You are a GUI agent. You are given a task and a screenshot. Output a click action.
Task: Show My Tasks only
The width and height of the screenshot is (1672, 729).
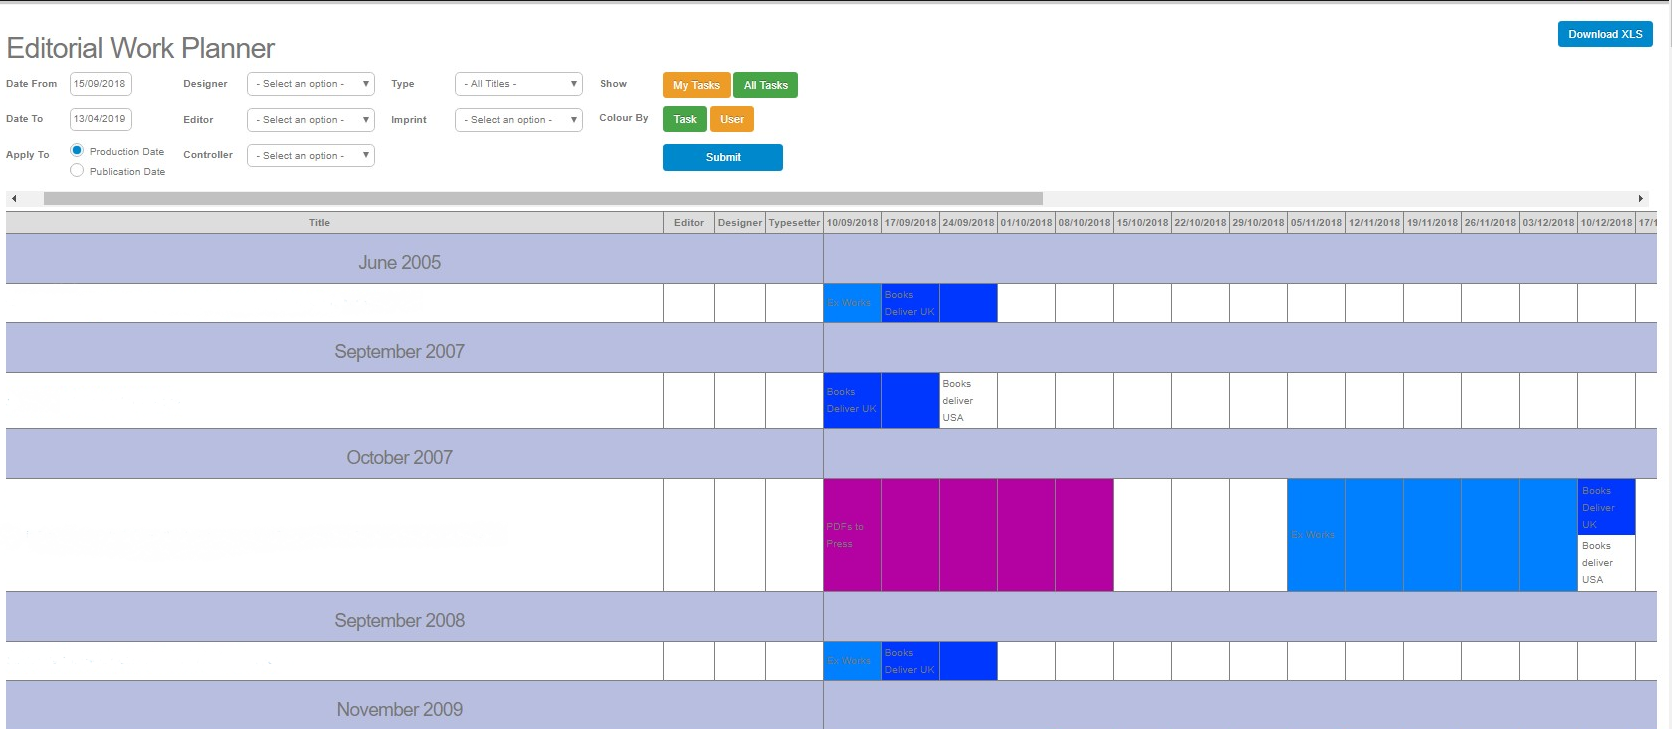696,85
